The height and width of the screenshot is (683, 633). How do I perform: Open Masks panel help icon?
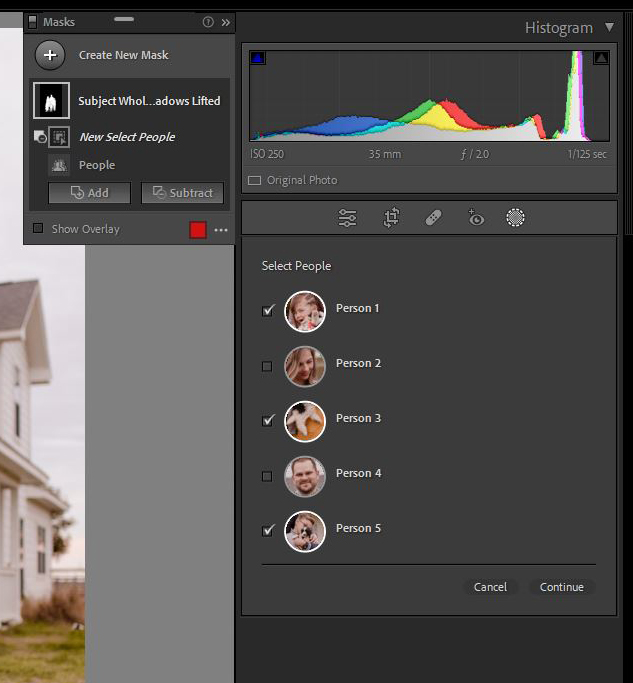208,22
